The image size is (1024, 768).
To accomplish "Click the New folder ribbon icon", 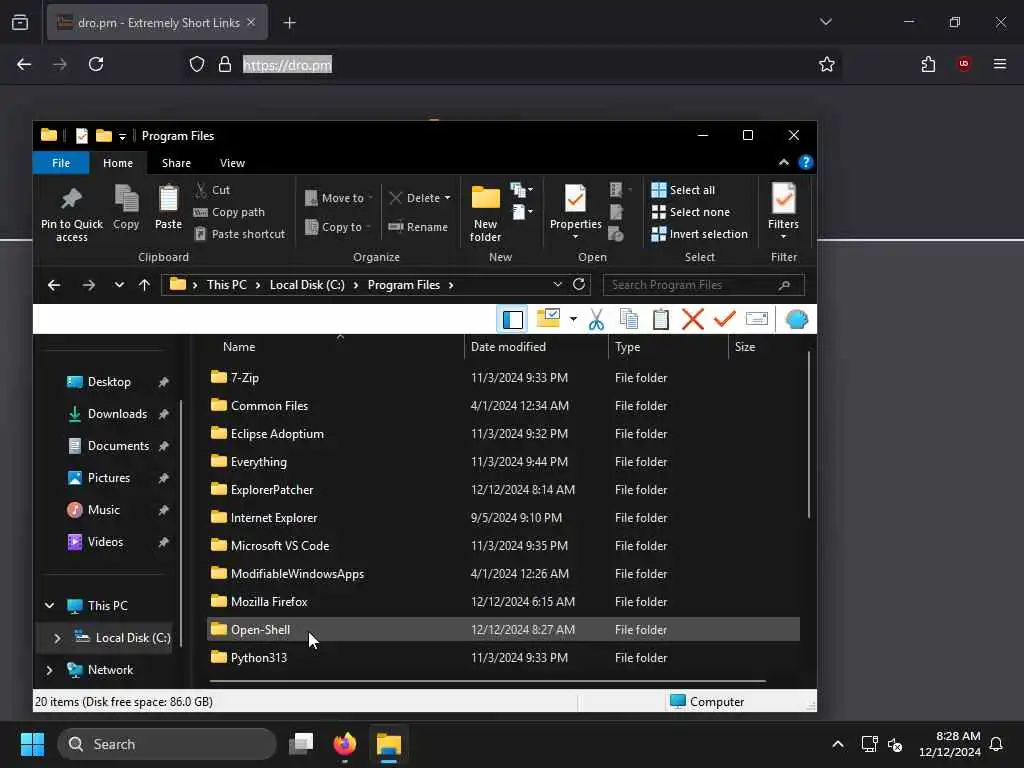I will (485, 214).
